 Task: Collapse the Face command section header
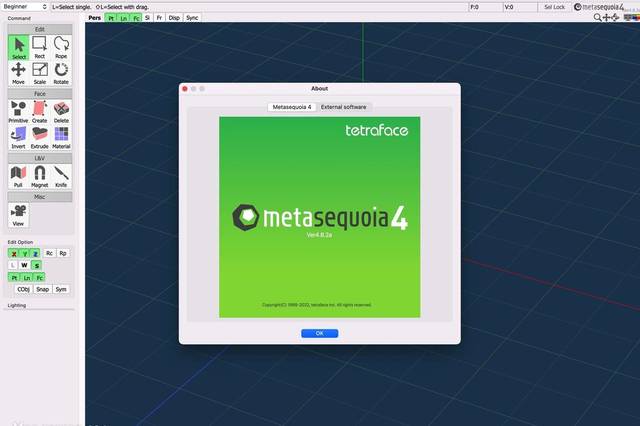pos(40,94)
